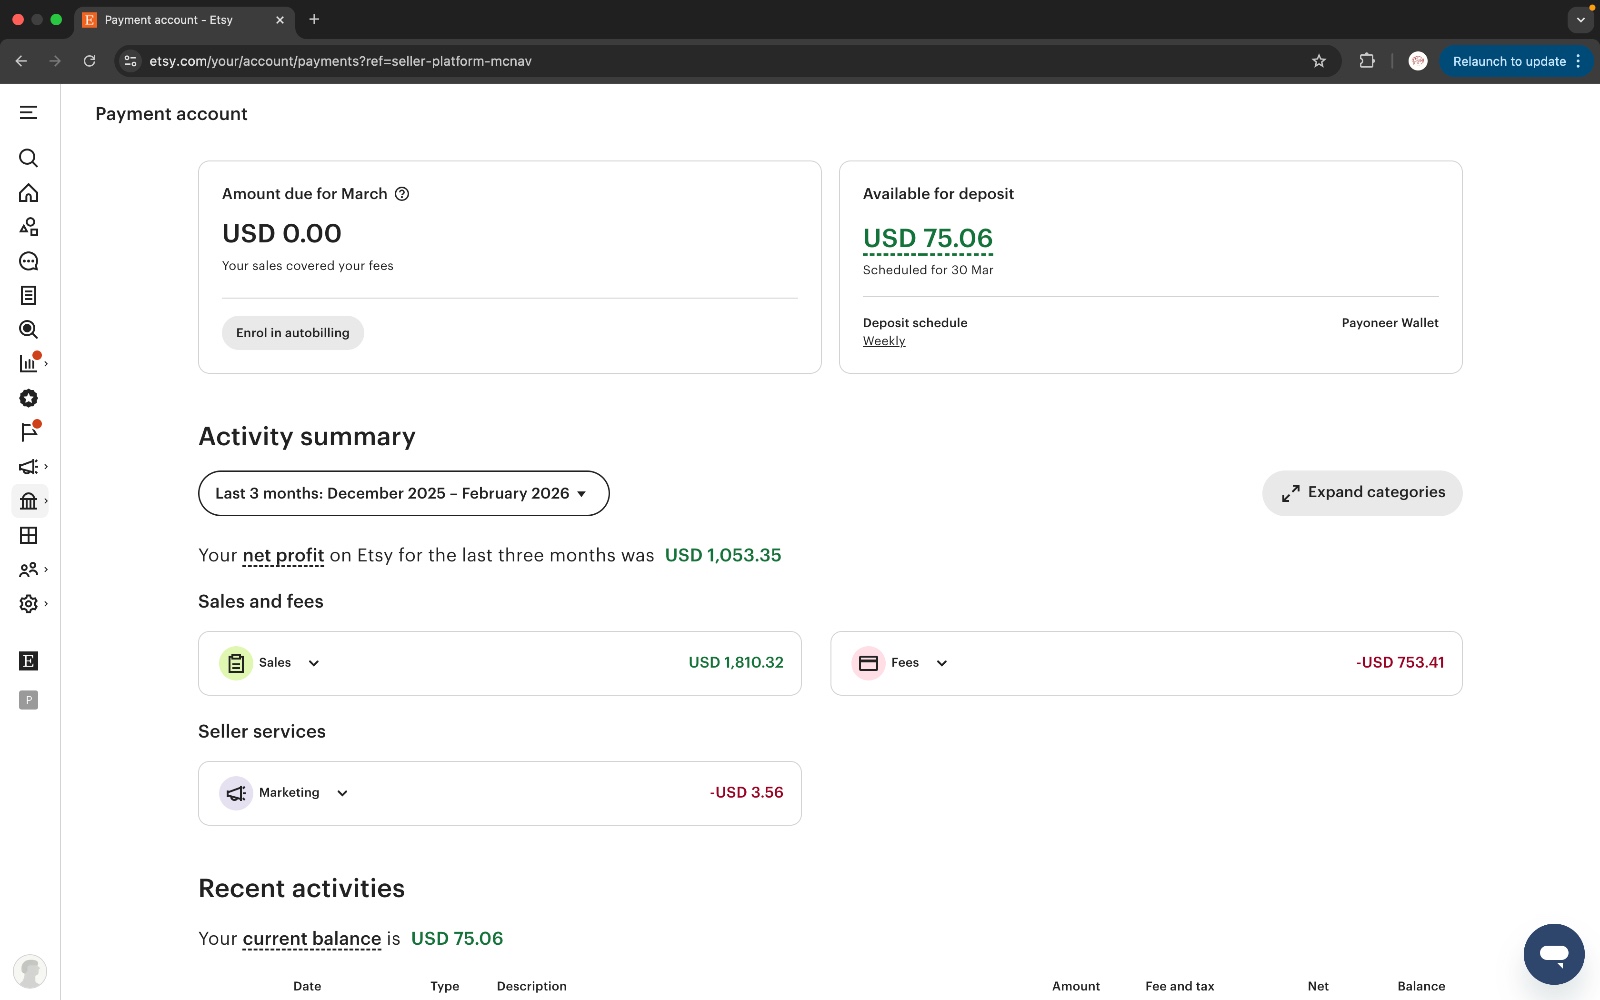
Task: Expand the Fees category card
Action: [941, 663]
